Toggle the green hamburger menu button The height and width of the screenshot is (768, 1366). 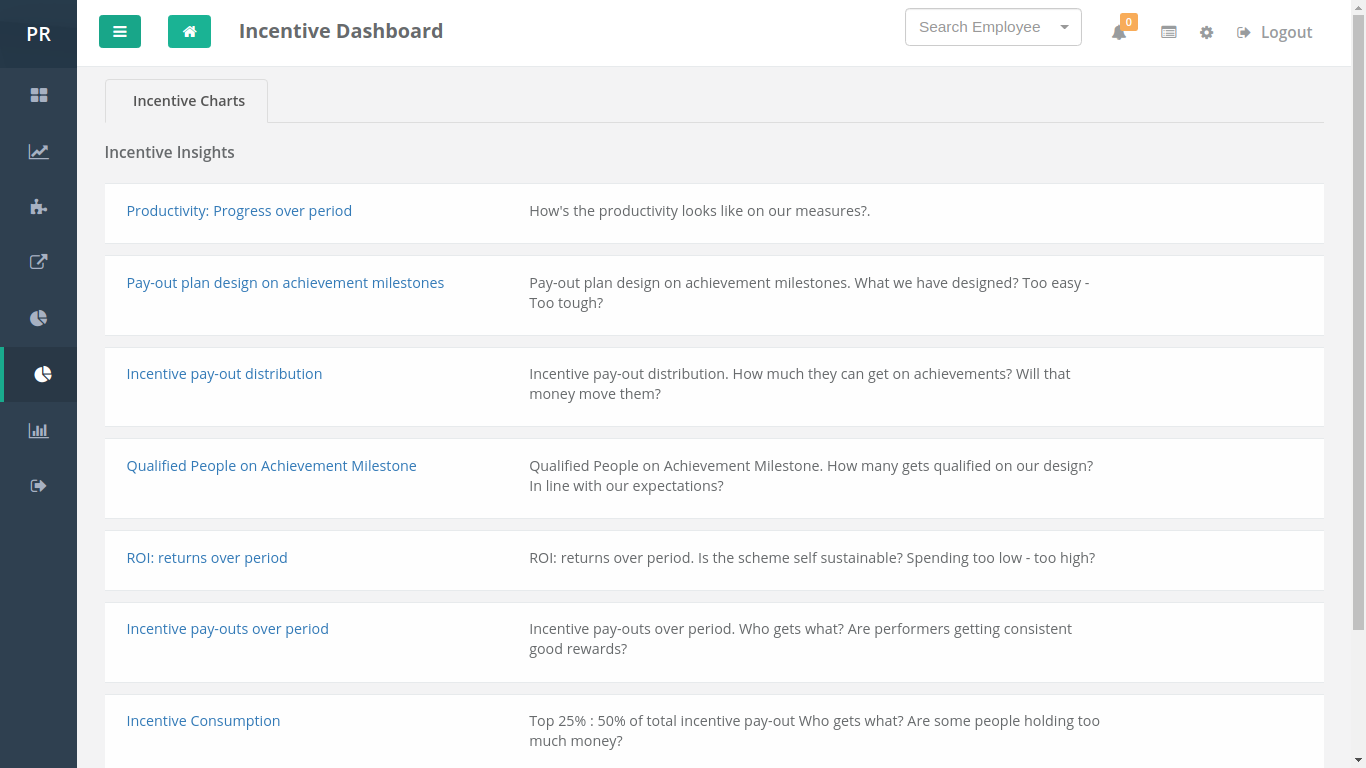(x=120, y=32)
